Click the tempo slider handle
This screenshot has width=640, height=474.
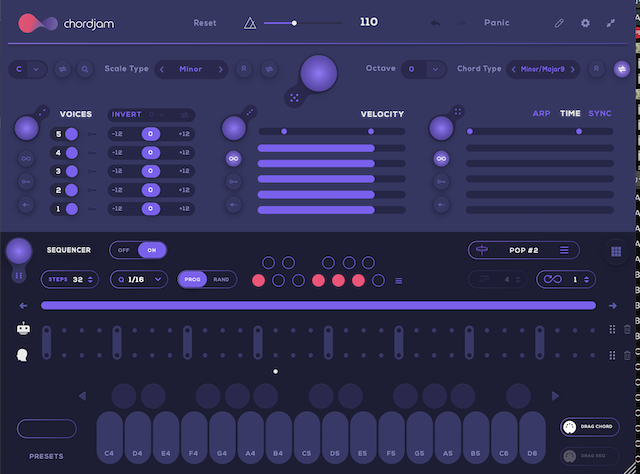pos(294,22)
